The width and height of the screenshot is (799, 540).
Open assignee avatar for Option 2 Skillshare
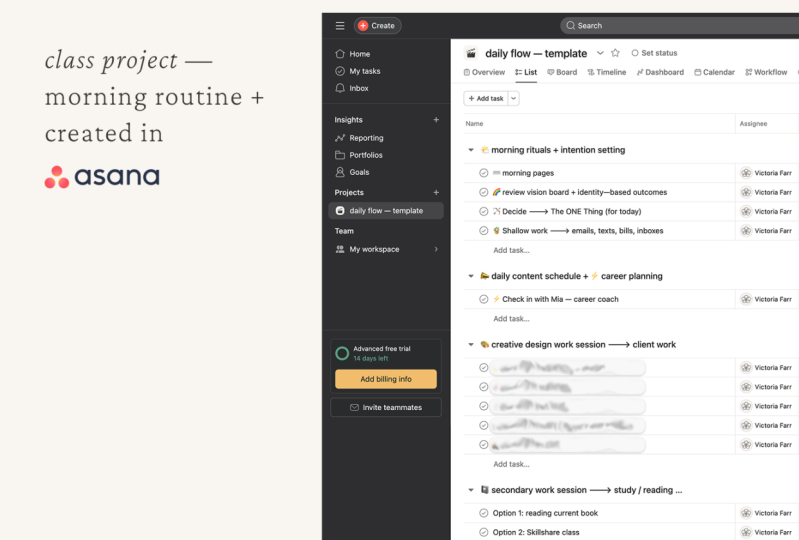coord(746,532)
